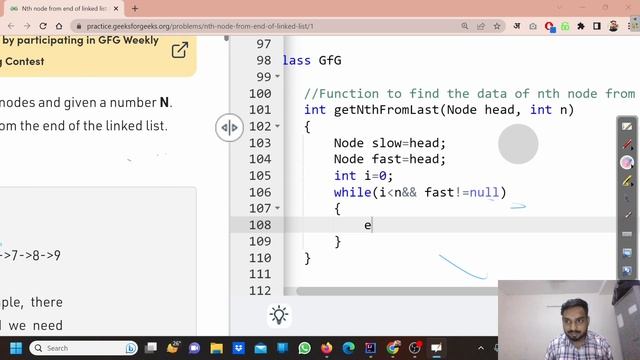Click the 'Node slow=head;' code line
640x360 pixels.
[389, 143]
